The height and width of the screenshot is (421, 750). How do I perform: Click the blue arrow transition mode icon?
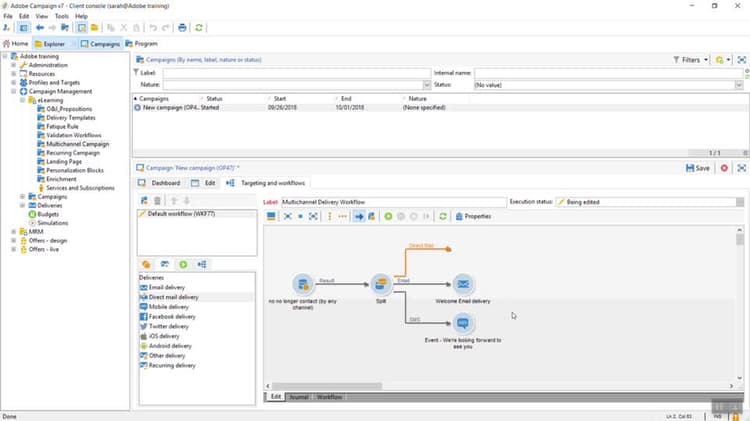[x=358, y=217]
